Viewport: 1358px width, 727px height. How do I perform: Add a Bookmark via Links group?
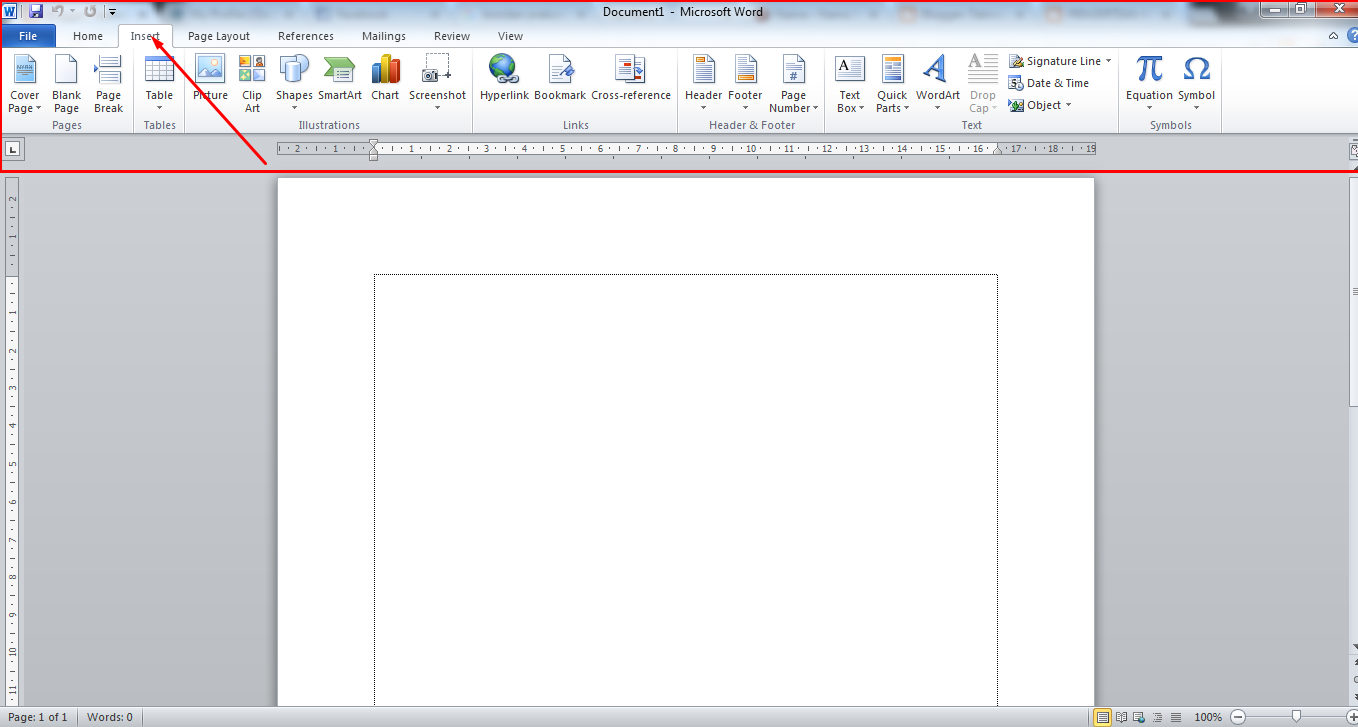pos(559,80)
